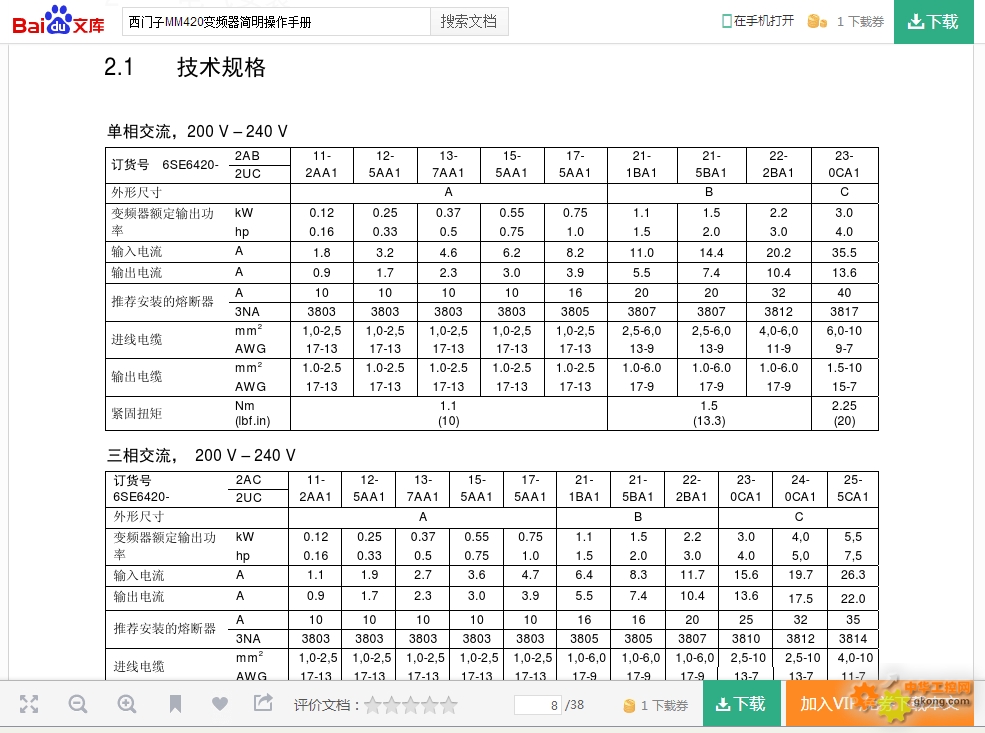Click the fuse code 3814 cell
This screenshot has width=985, height=733.
[852, 639]
